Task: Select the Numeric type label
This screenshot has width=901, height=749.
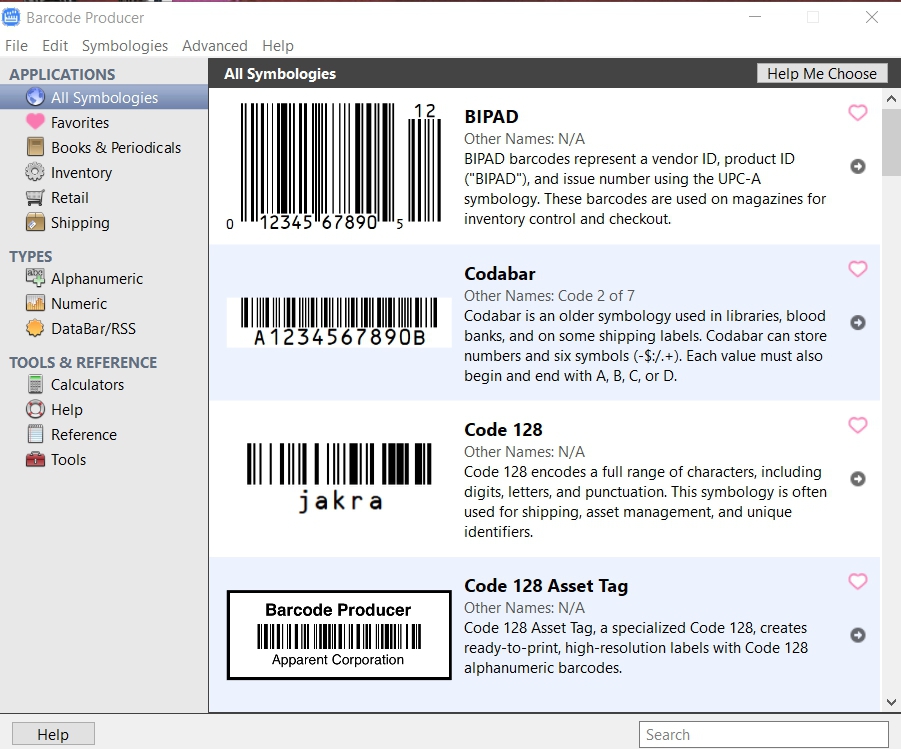Action: (x=79, y=304)
